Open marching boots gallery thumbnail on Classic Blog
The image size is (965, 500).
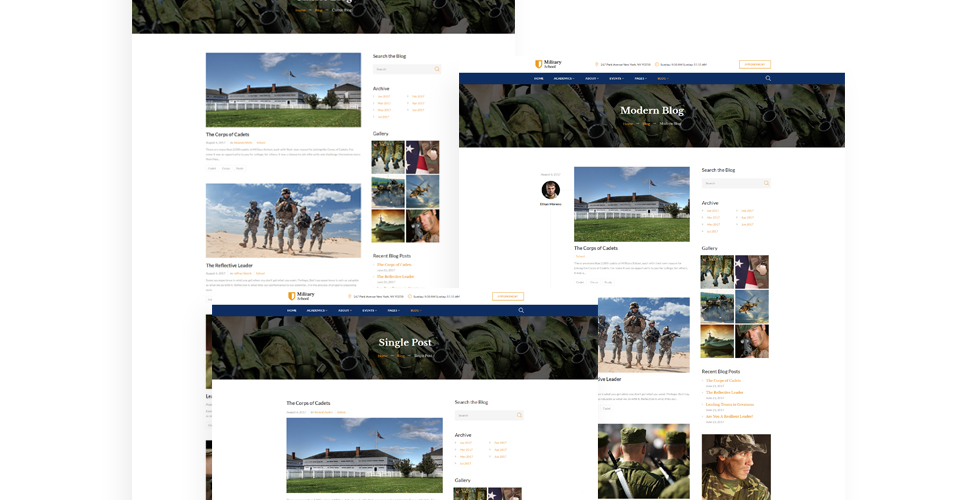(x=388, y=157)
